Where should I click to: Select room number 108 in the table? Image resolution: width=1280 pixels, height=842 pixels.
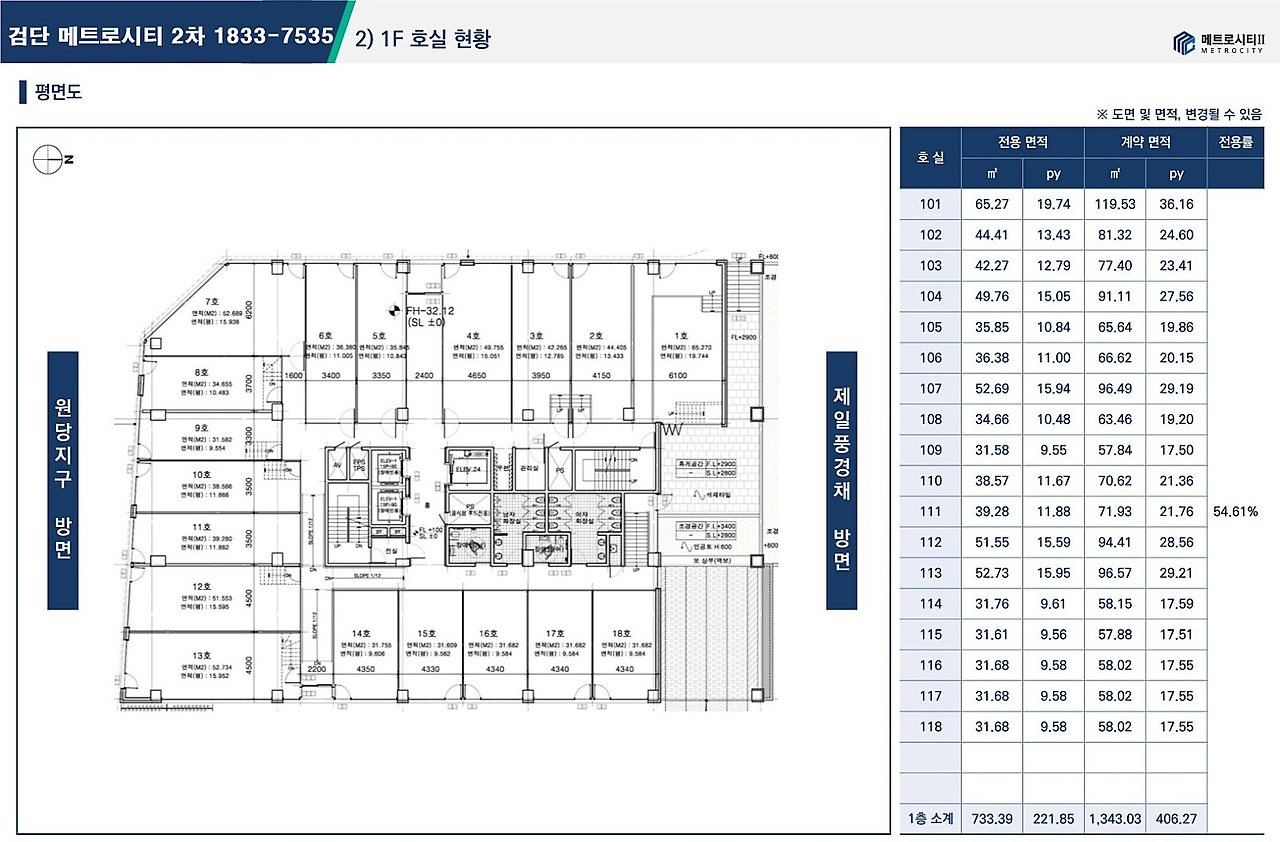[930, 419]
